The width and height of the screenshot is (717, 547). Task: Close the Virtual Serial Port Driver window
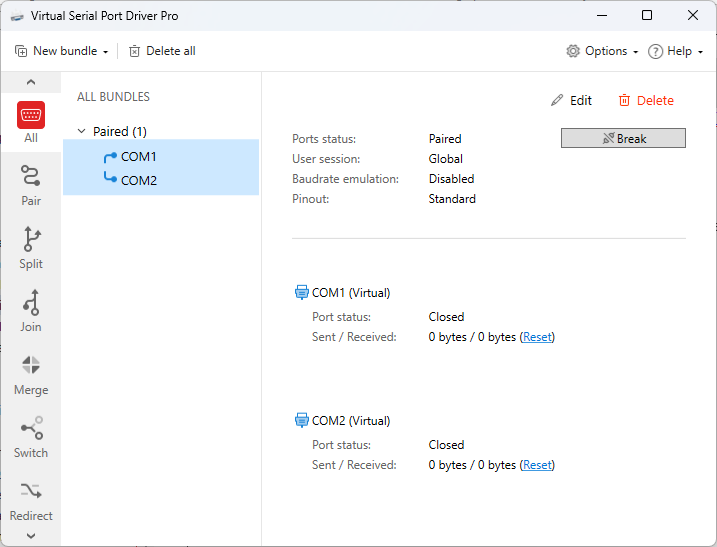[x=693, y=16]
